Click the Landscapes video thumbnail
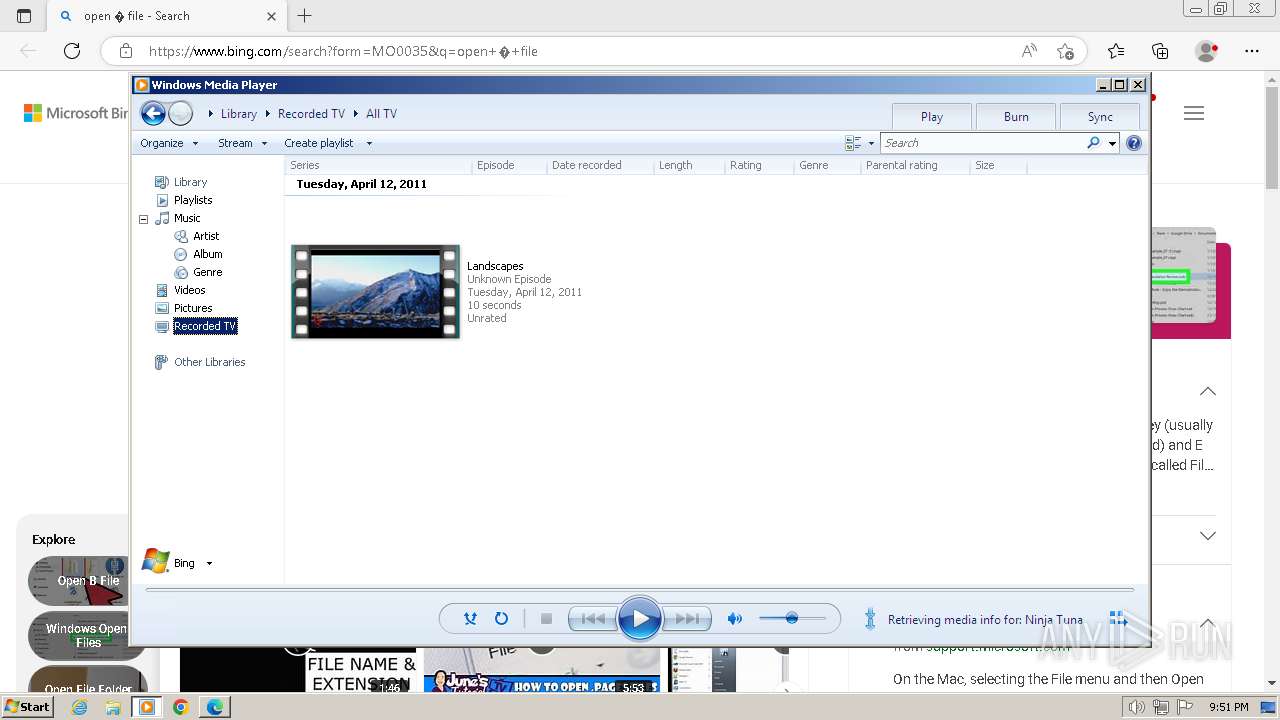Image resolution: width=1280 pixels, height=720 pixels. click(x=375, y=291)
